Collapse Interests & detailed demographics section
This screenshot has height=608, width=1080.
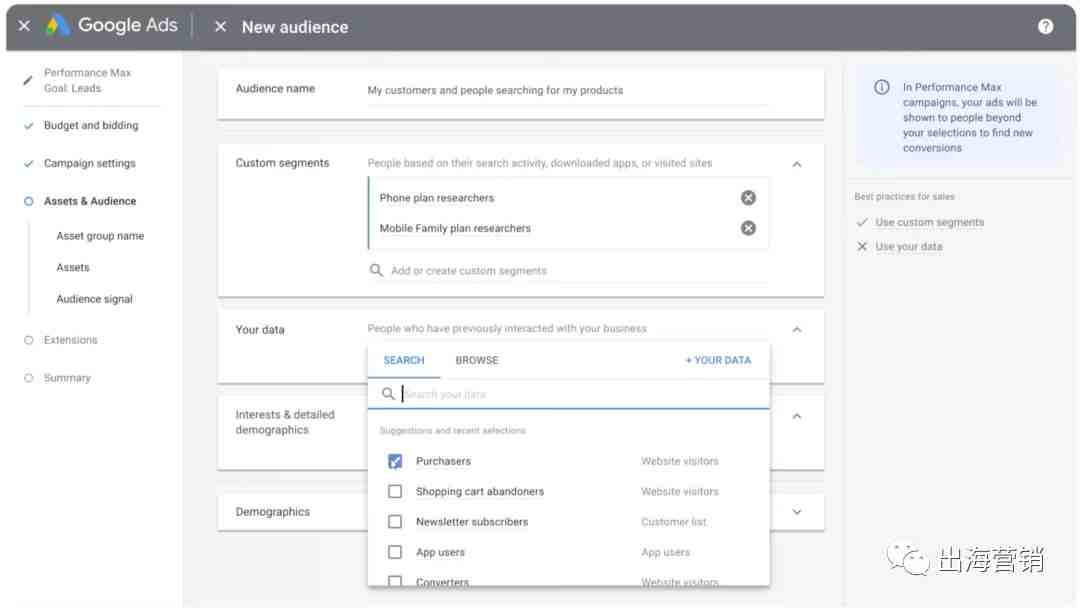(x=797, y=417)
